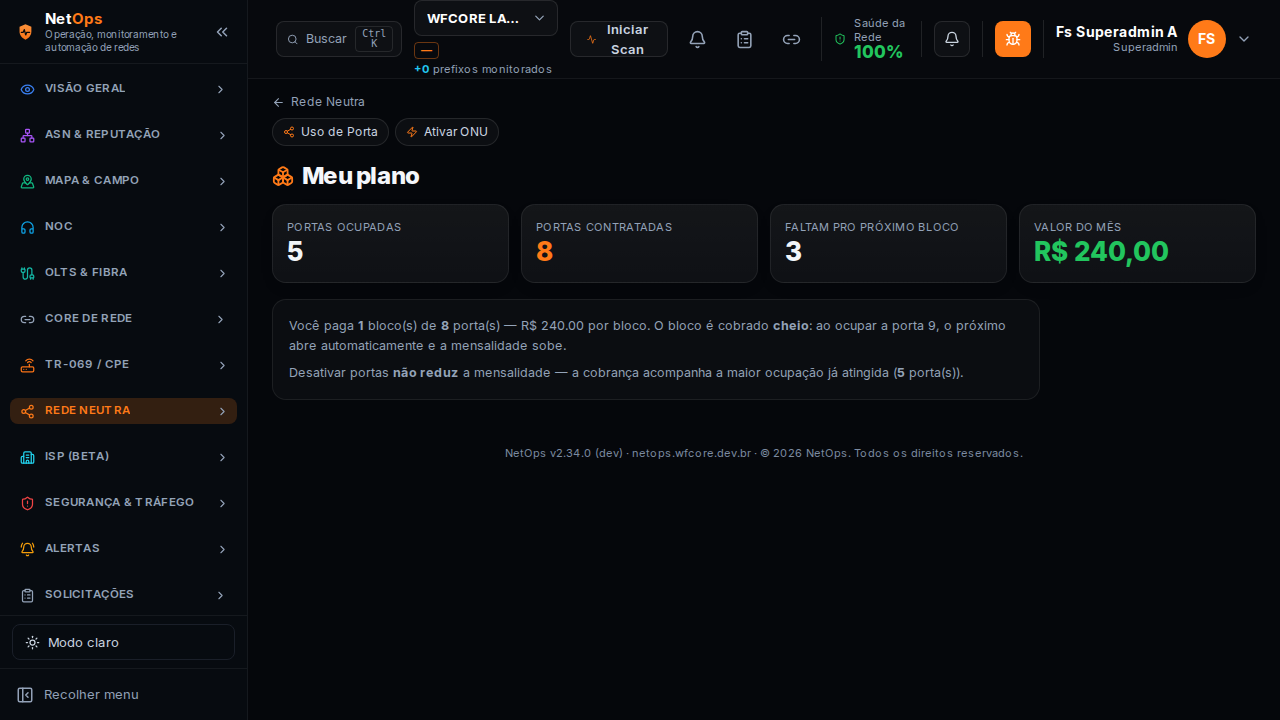The height and width of the screenshot is (720, 1280).
Task: Open user menu chevron beside avatar
Action: point(1244,39)
